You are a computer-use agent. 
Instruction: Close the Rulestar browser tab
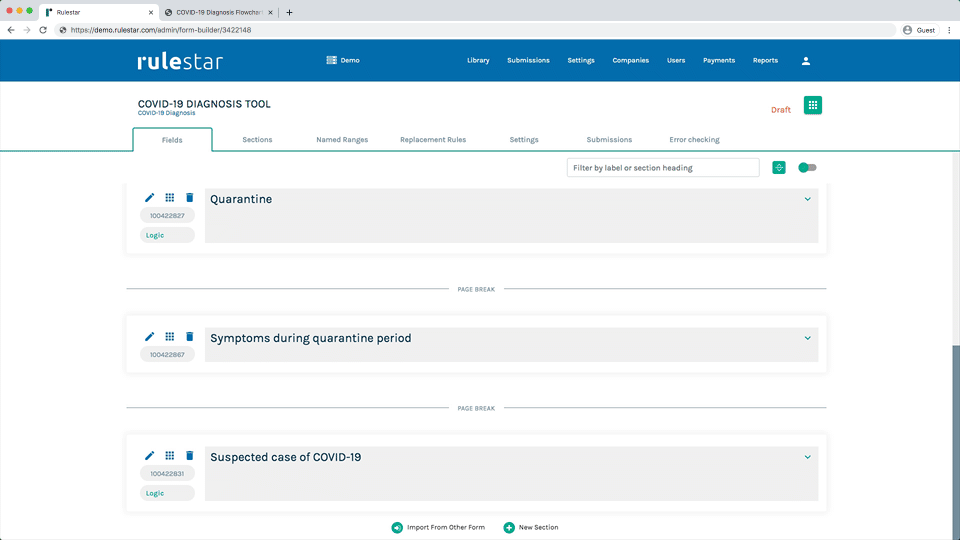(x=151, y=12)
